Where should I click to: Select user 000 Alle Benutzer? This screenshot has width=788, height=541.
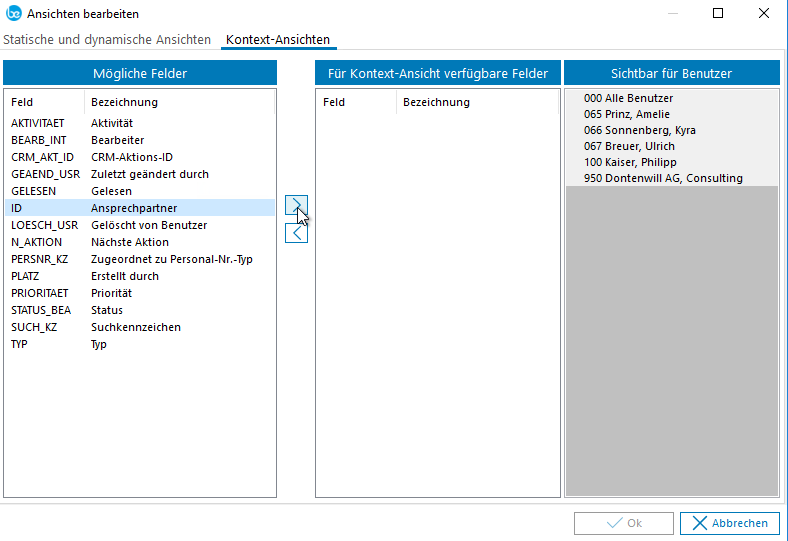pyautogui.click(x=628, y=98)
